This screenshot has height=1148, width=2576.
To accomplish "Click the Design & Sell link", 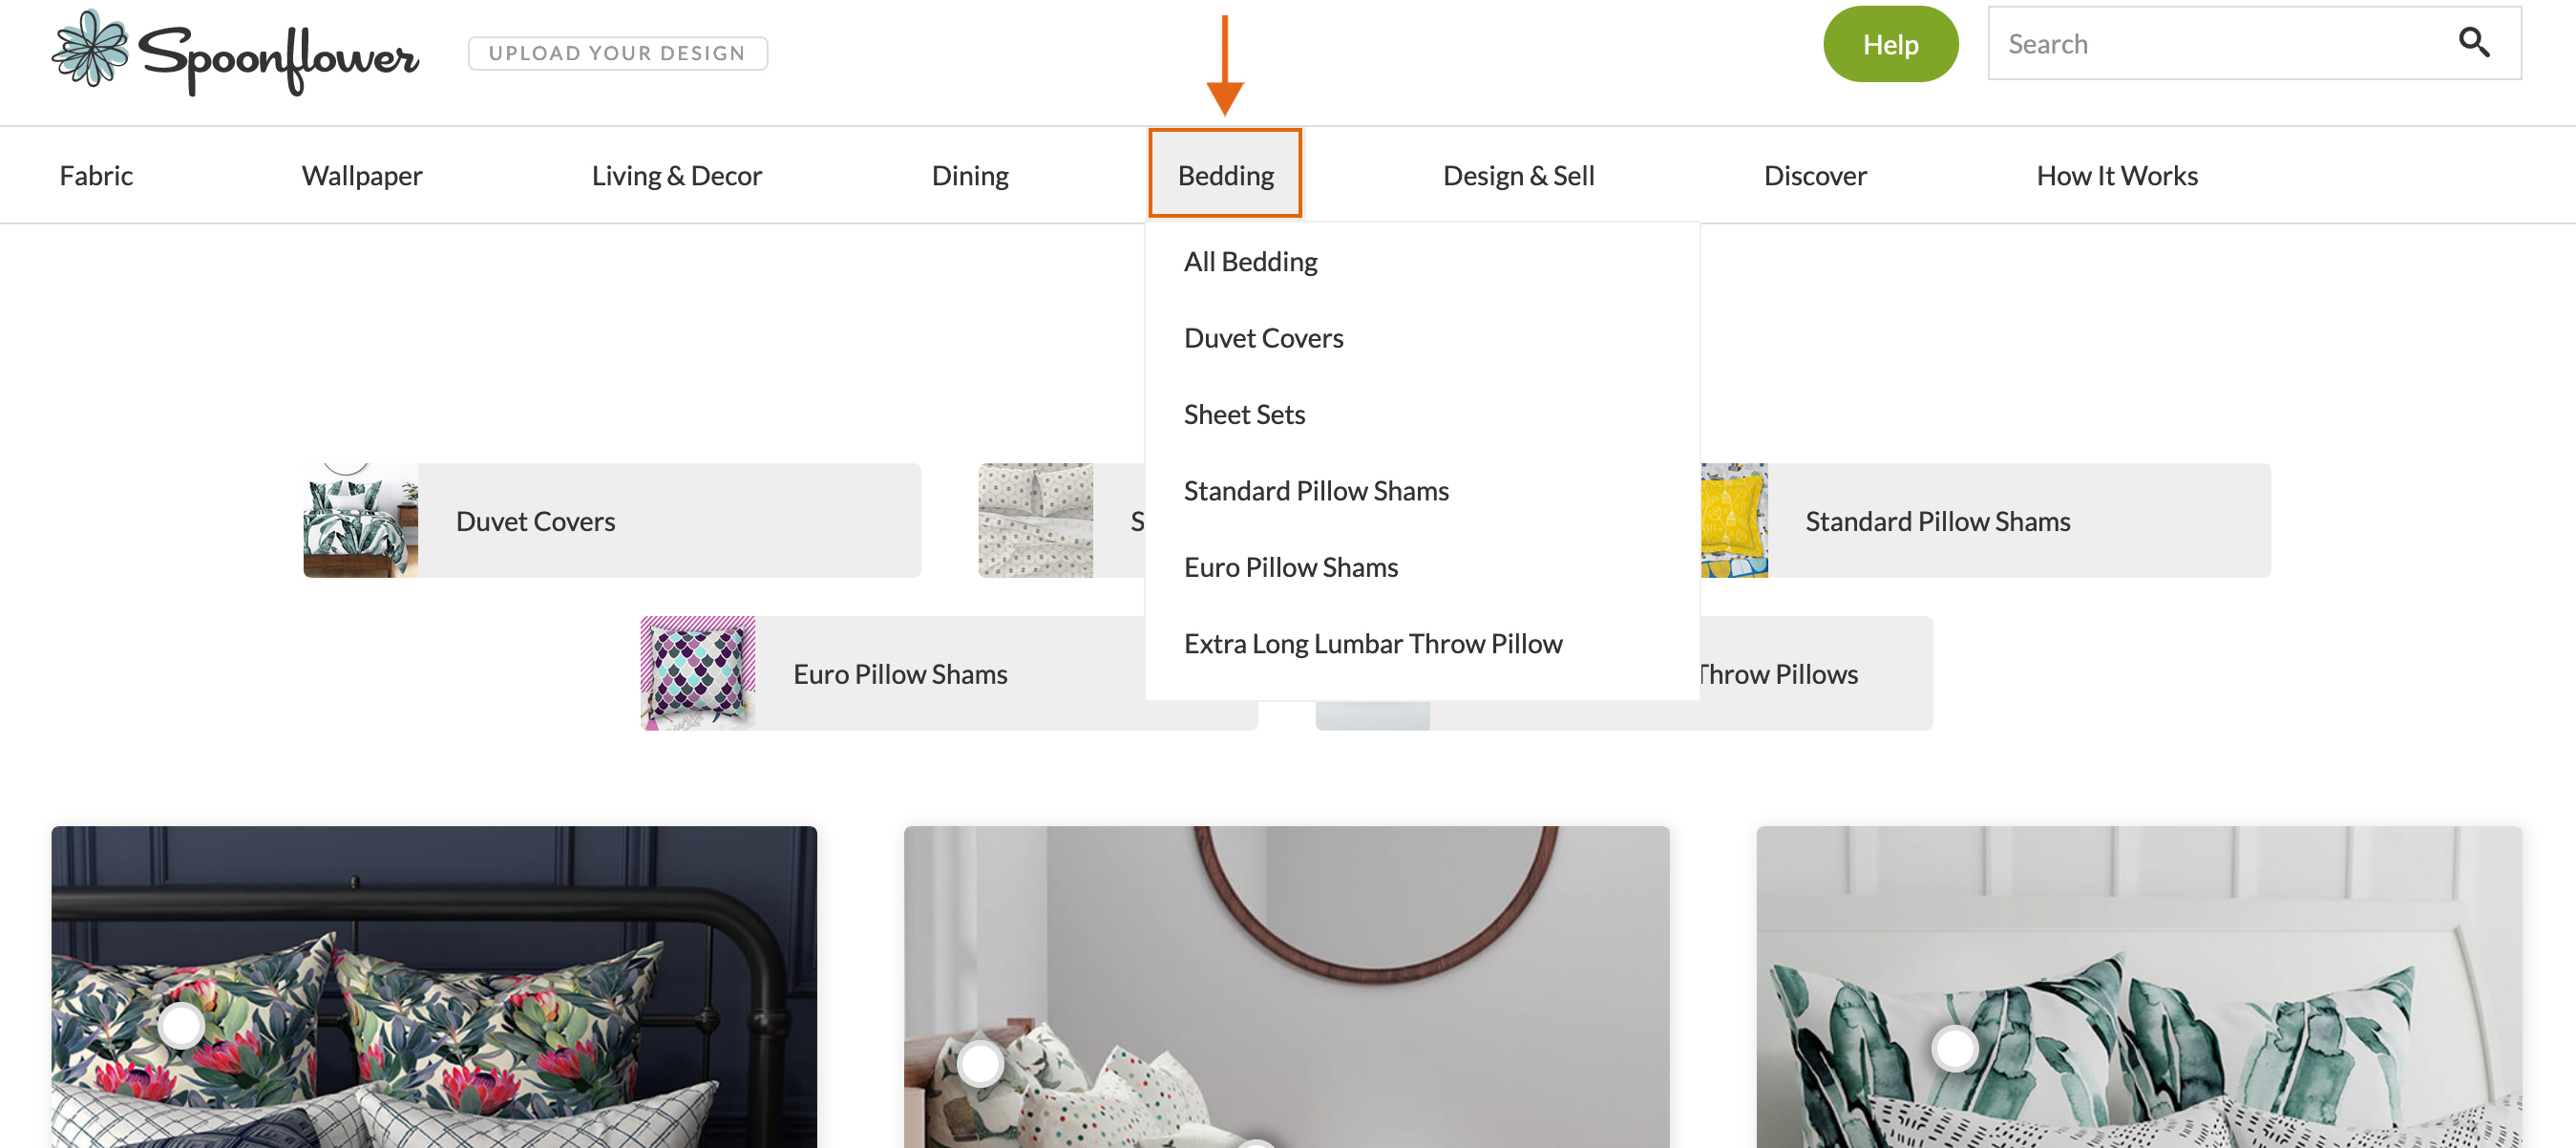I will point(1518,174).
